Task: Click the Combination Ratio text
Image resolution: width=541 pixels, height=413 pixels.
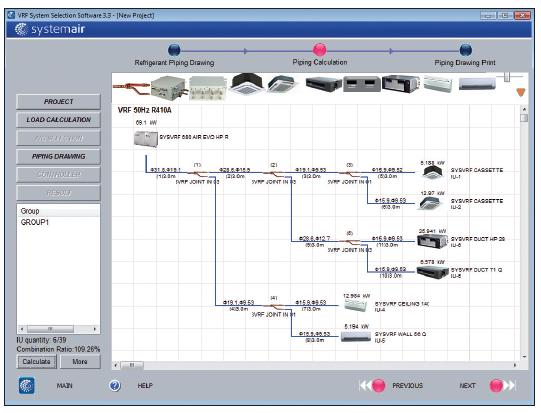Action: pyautogui.click(x=58, y=349)
